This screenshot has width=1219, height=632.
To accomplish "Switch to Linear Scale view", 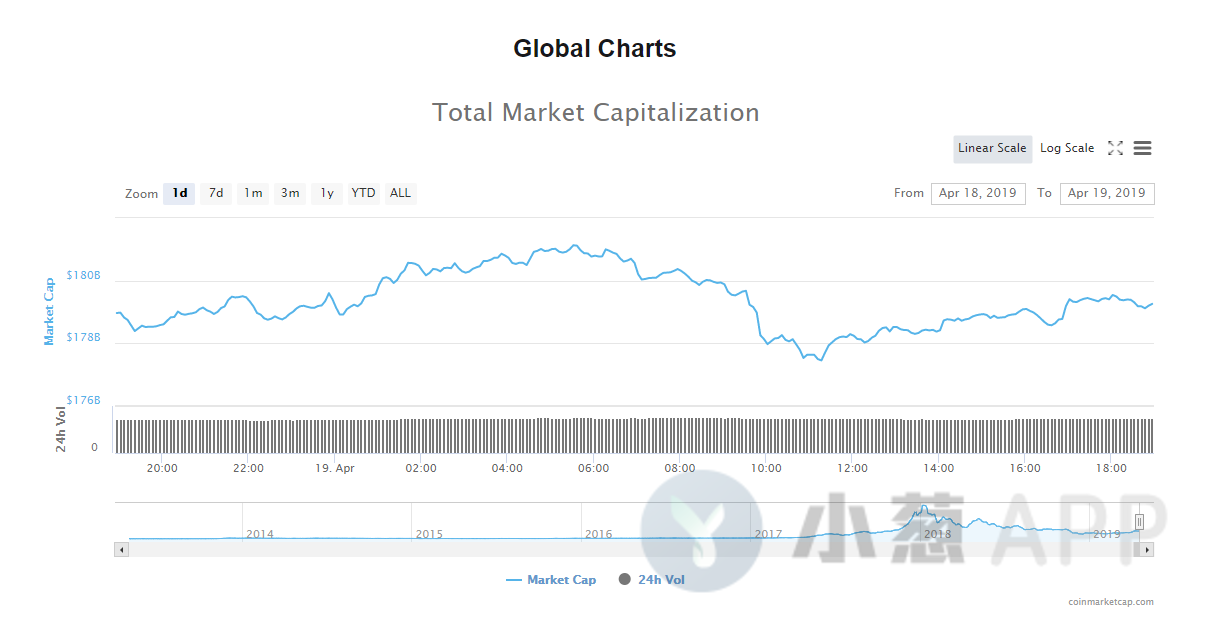I will pyautogui.click(x=992, y=148).
